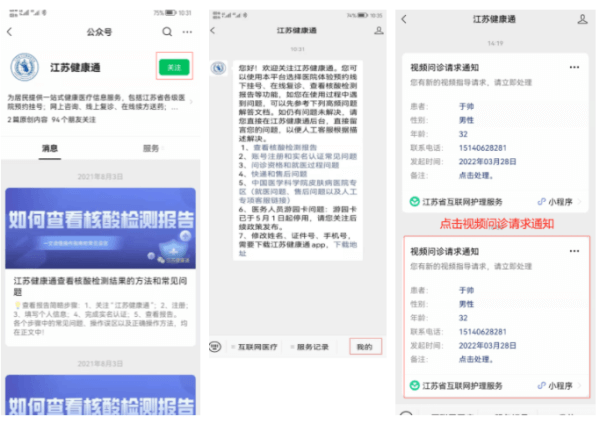The image size is (600, 431).
Task: Switch to the 服务 tab
Action: tap(151, 149)
